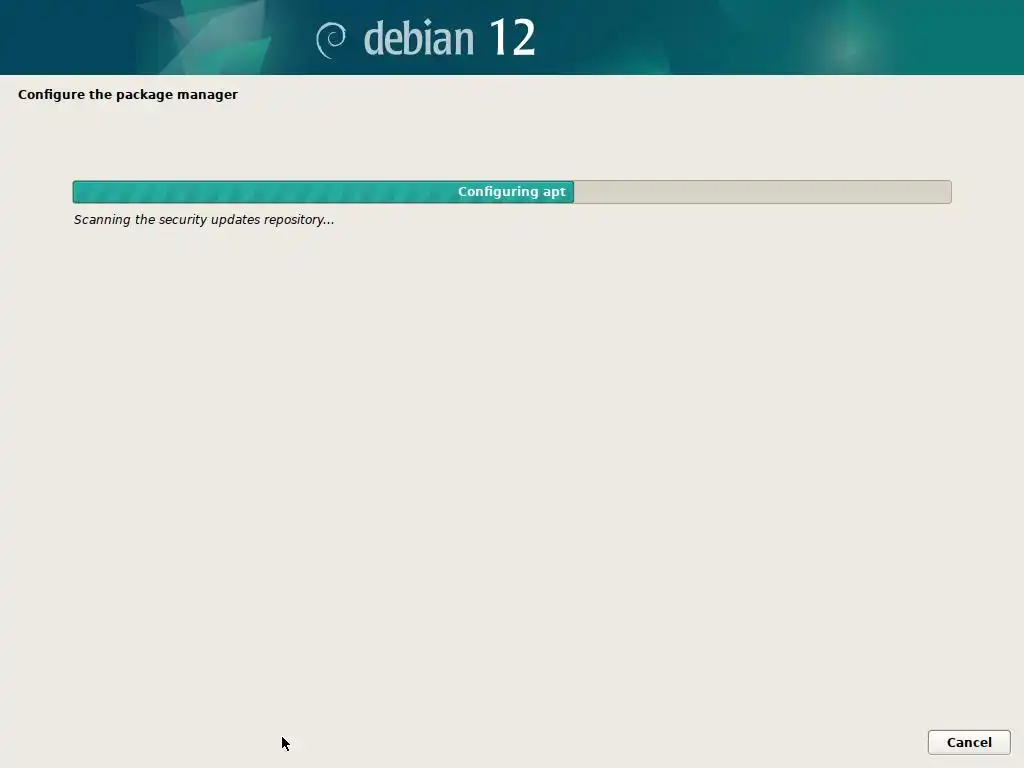1024x768 pixels.
Task: Cancel the apt configuration
Action: [x=968, y=743]
